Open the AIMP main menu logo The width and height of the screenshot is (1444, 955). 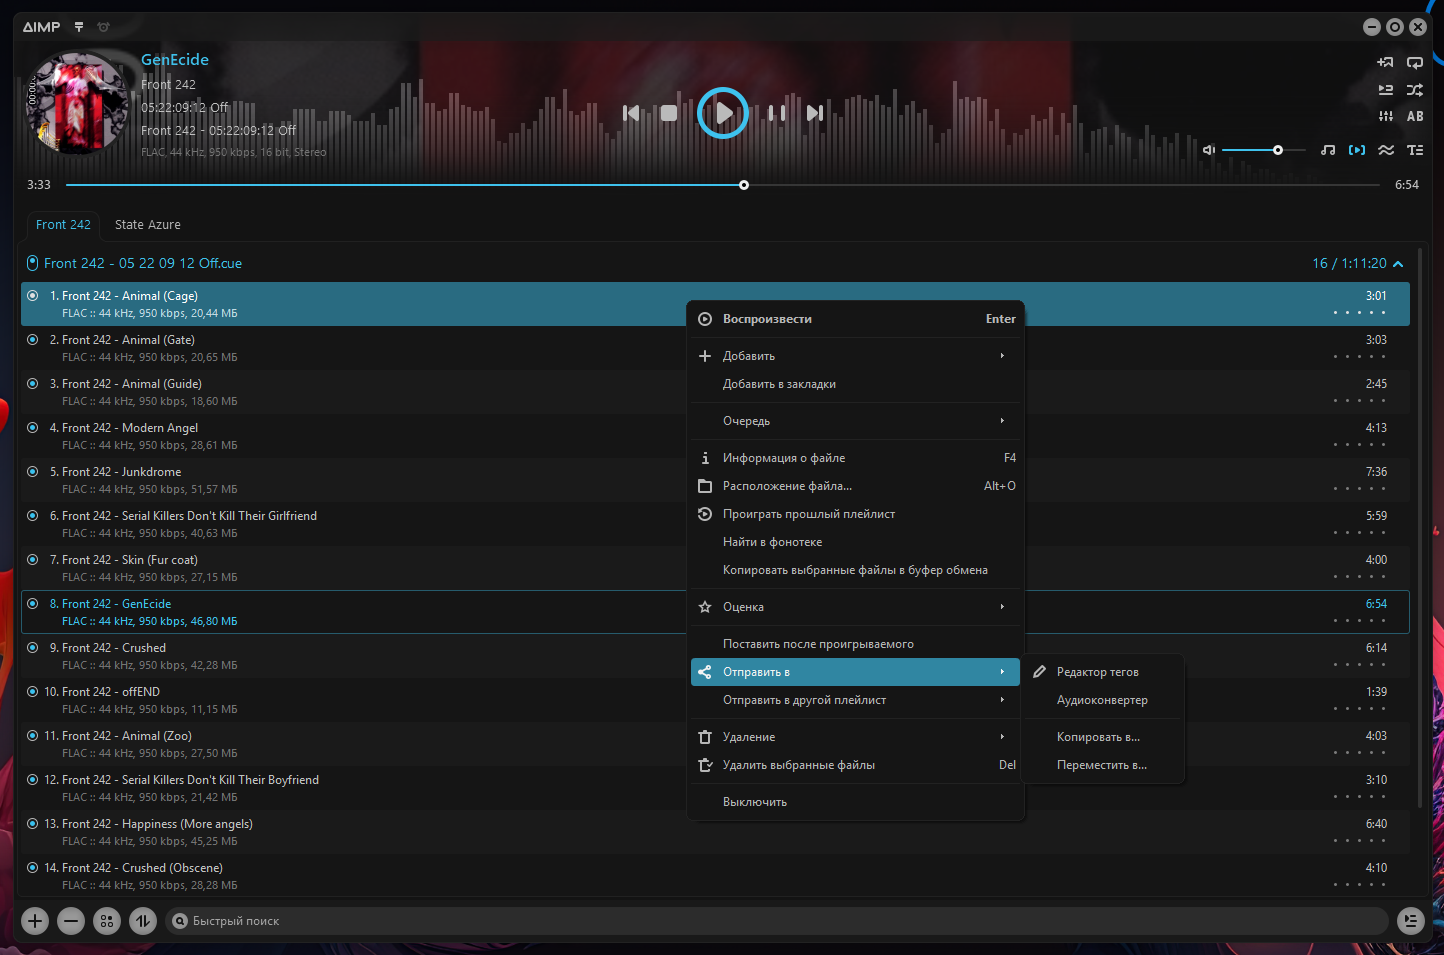tap(41, 27)
